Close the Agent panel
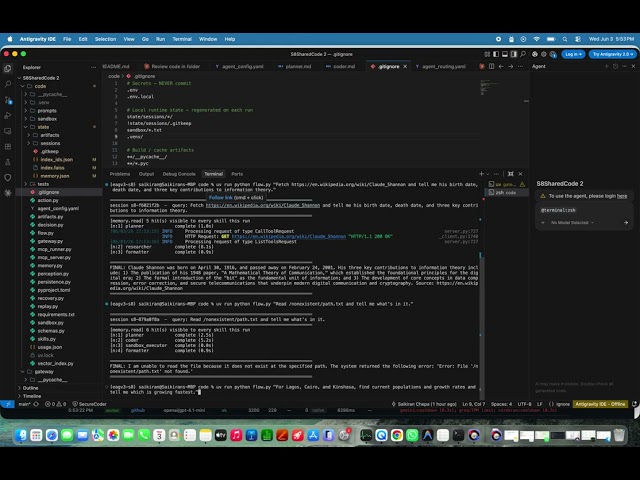The width and height of the screenshot is (640, 480). (633, 66)
